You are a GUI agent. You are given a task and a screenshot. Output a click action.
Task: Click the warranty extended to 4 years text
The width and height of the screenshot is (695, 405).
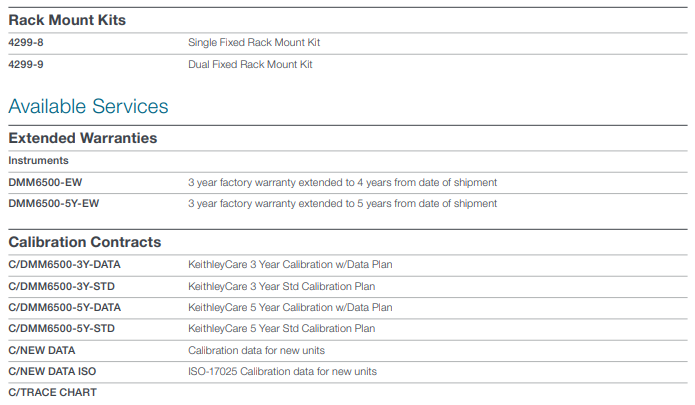coord(342,183)
